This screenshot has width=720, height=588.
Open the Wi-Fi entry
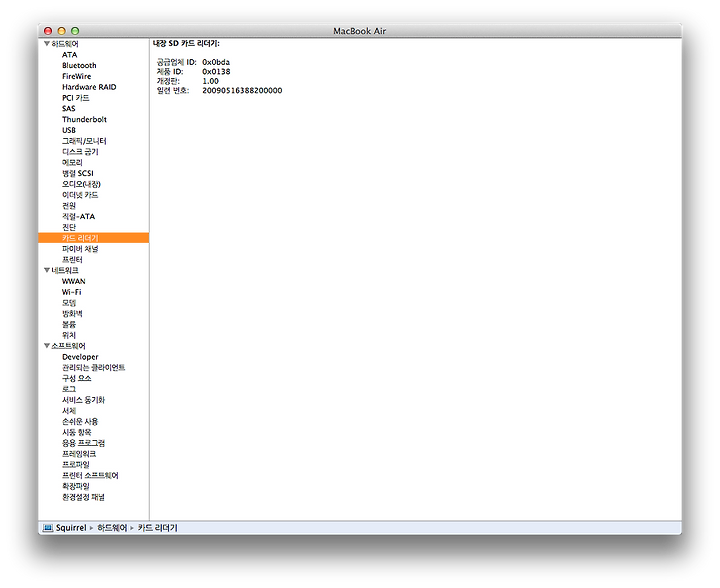[x=71, y=292]
